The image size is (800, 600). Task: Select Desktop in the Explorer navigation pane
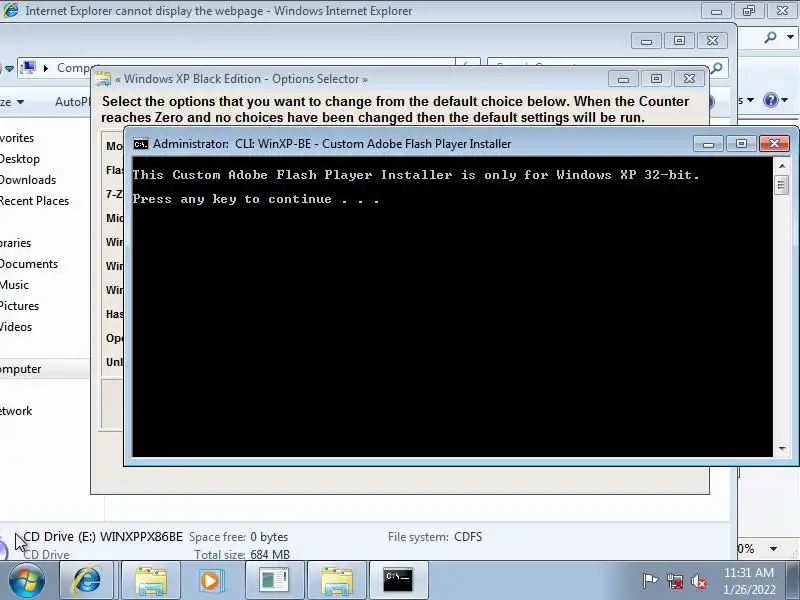[19, 159]
